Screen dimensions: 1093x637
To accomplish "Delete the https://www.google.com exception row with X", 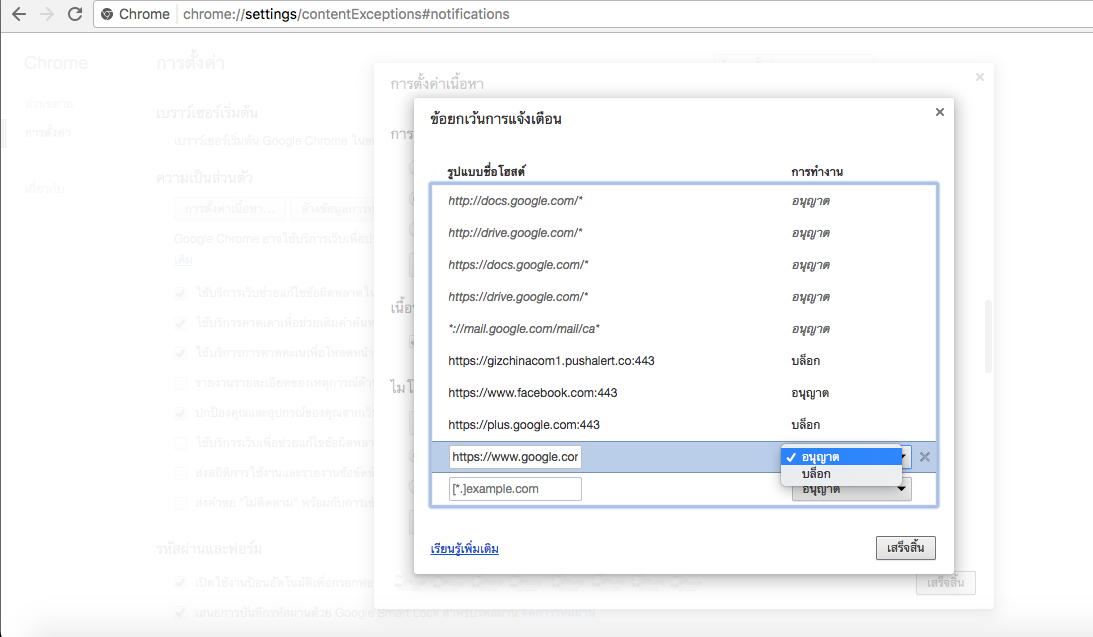I will click(925, 457).
